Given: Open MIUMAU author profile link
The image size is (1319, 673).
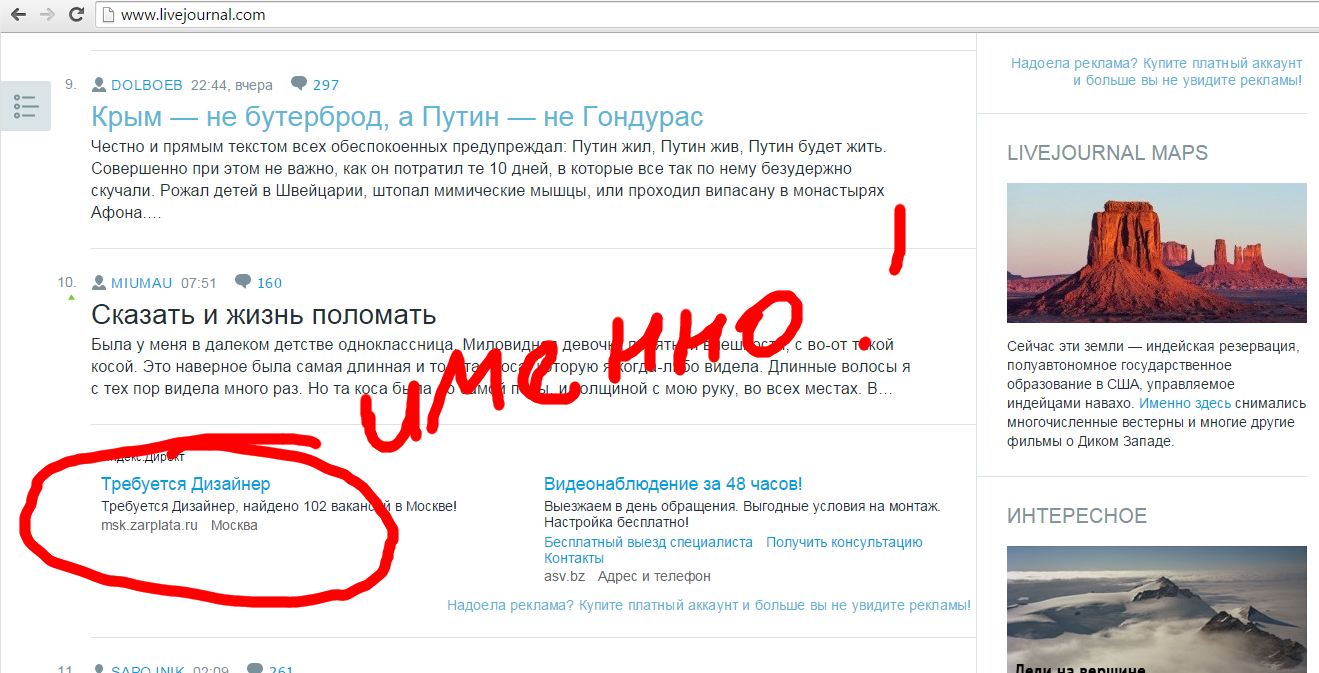Looking at the screenshot, I should click(x=141, y=283).
